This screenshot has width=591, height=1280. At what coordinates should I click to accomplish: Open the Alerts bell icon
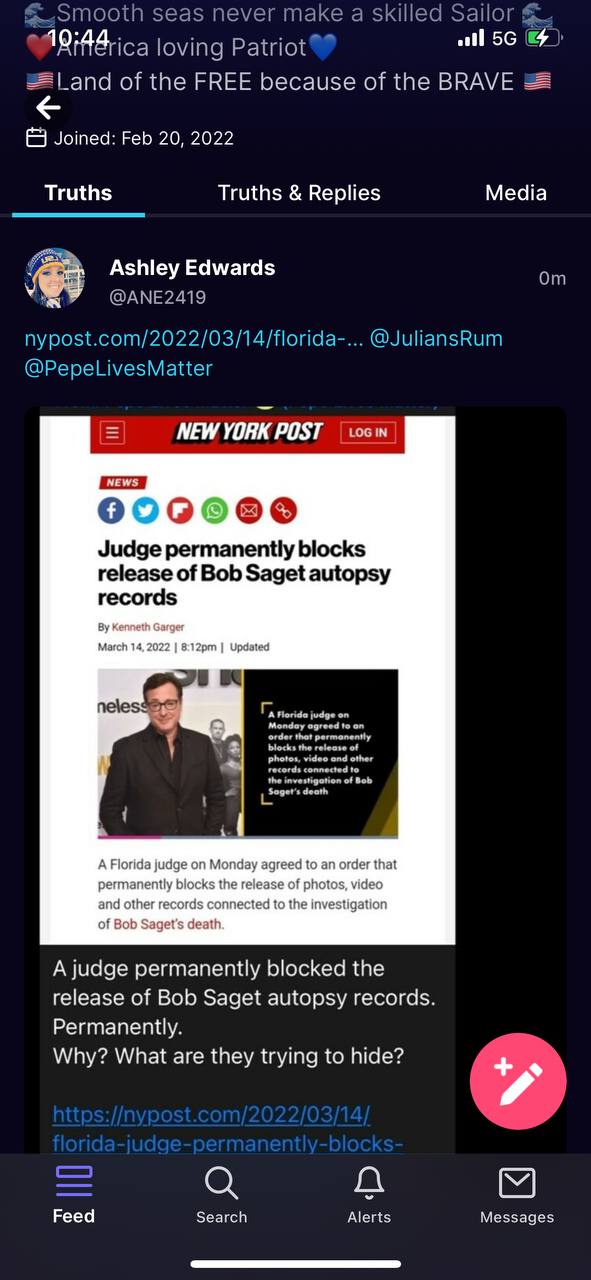pos(369,1183)
